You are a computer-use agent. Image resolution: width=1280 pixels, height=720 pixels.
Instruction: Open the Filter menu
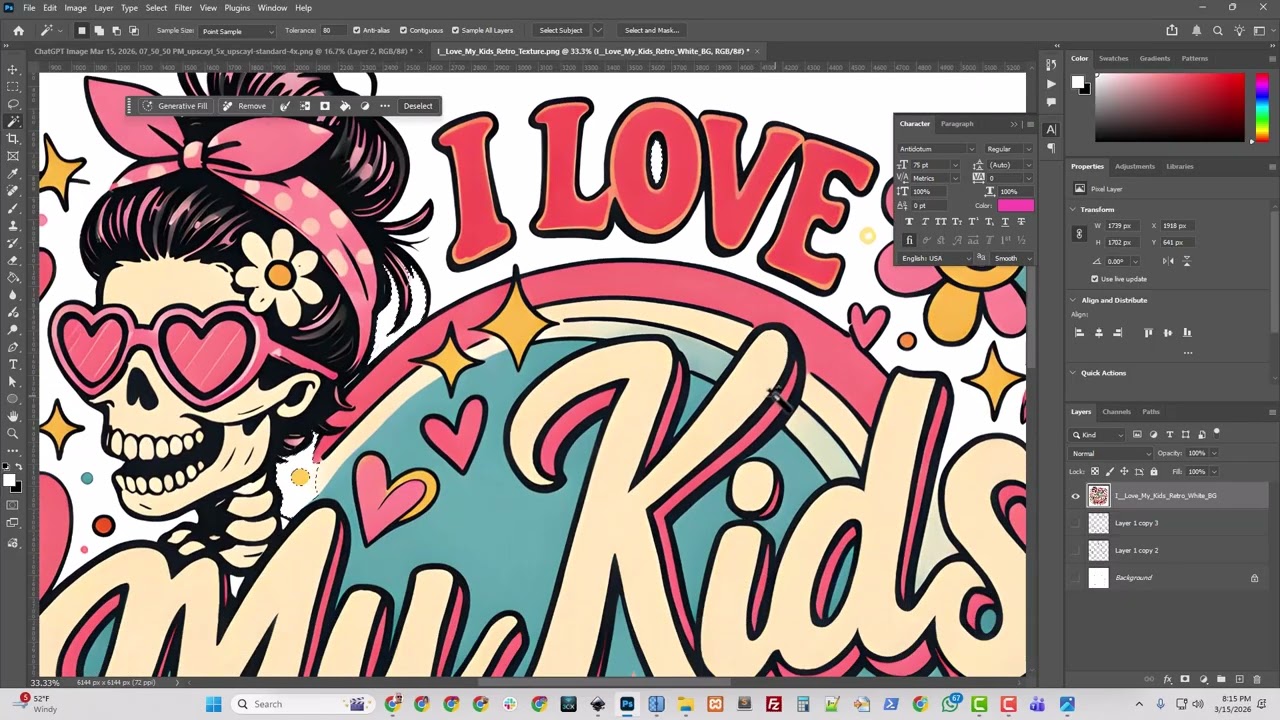coord(183,8)
